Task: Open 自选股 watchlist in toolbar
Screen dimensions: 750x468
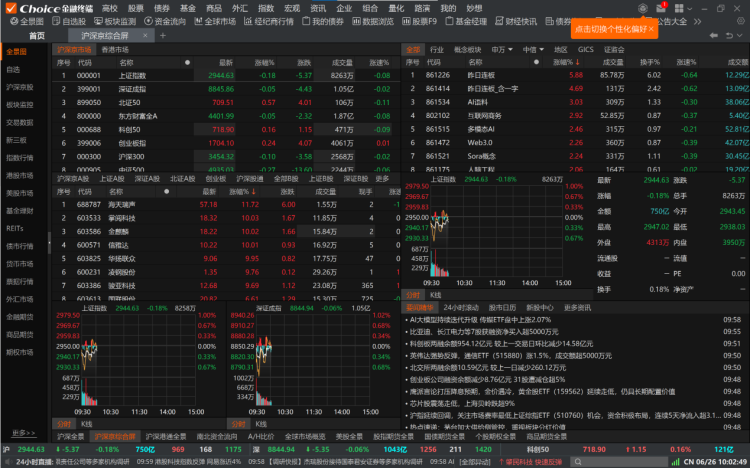Action: point(69,22)
